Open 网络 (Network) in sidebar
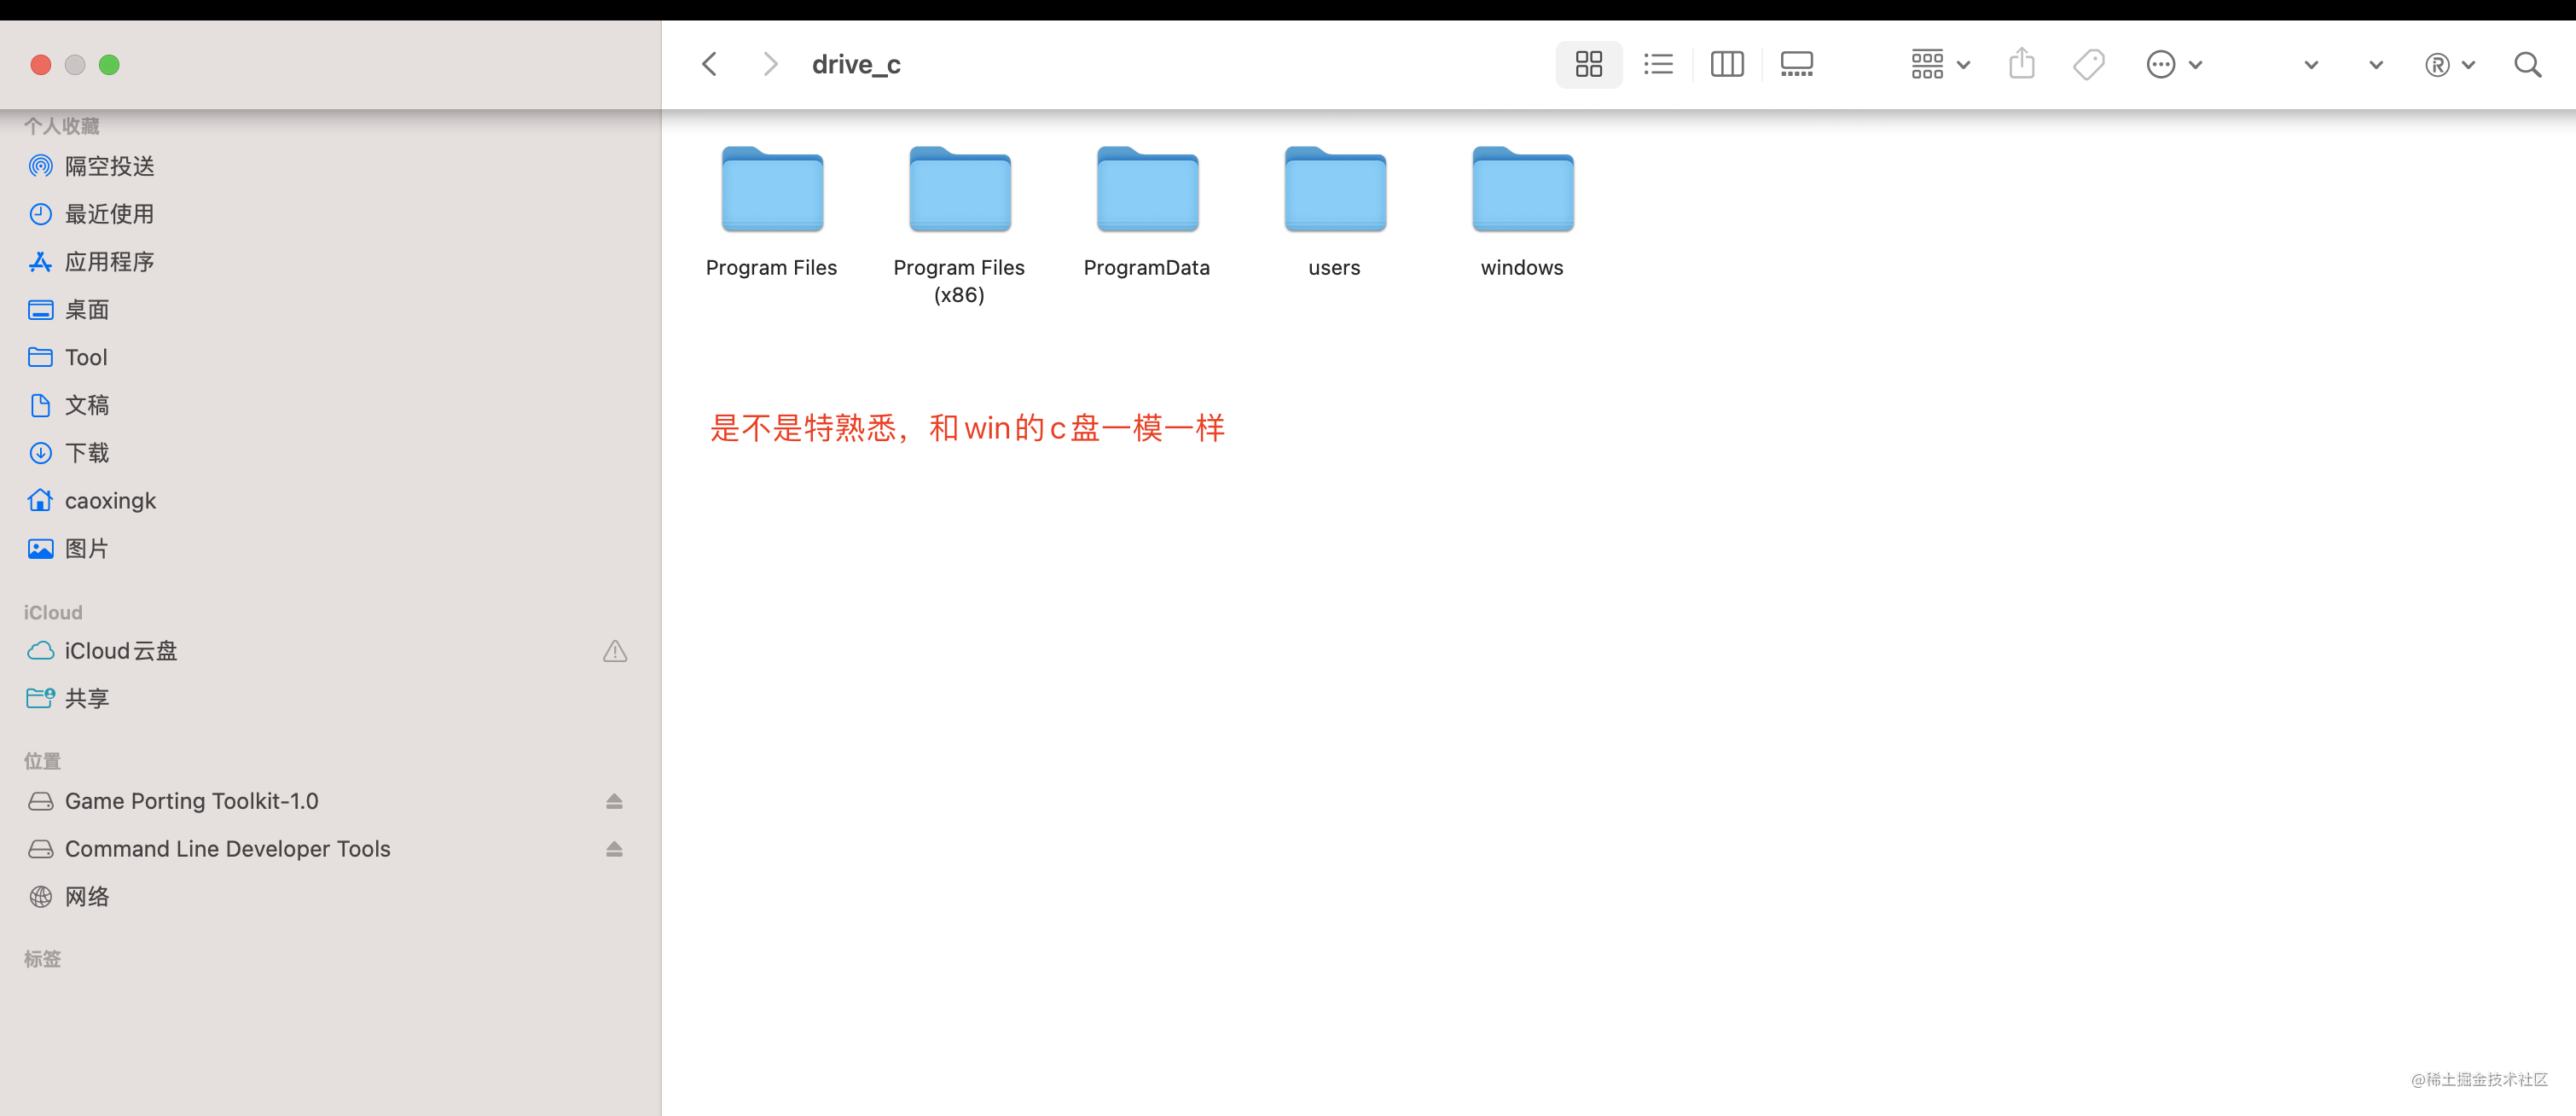The height and width of the screenshot is (1116, 2576). (x=330, y=897)
